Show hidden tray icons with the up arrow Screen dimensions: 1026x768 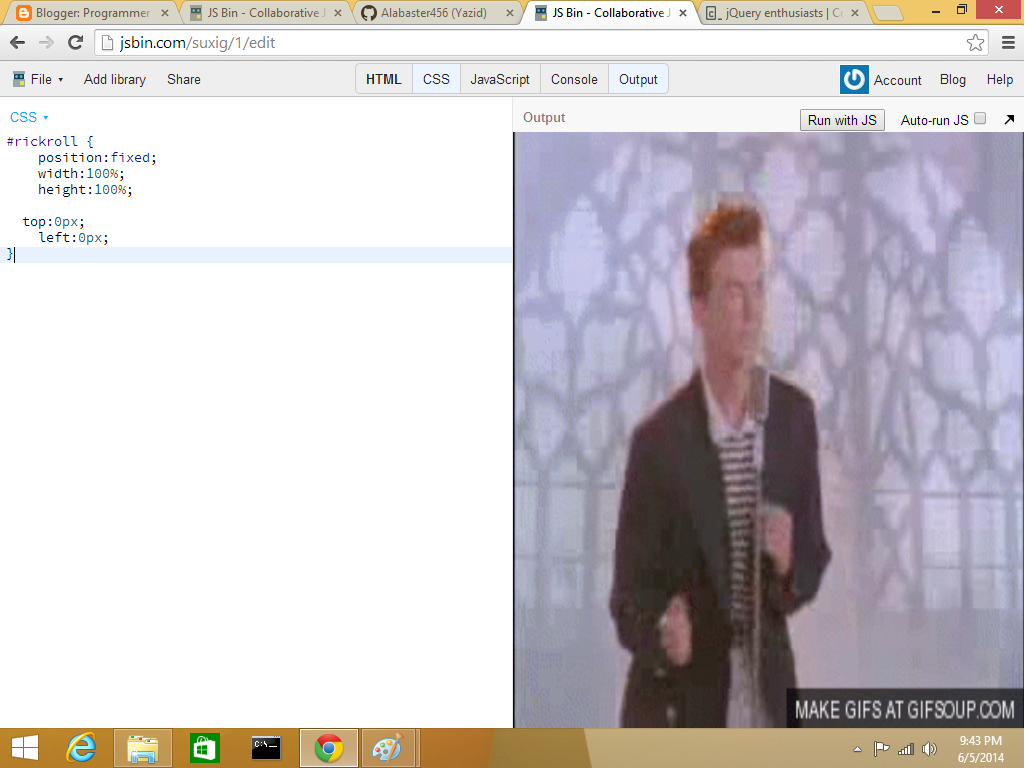point(857,750)
